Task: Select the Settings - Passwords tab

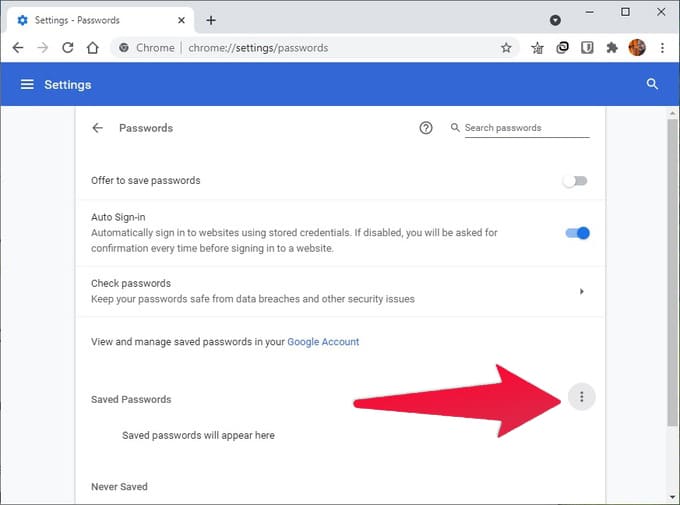Action: (101, 20)
